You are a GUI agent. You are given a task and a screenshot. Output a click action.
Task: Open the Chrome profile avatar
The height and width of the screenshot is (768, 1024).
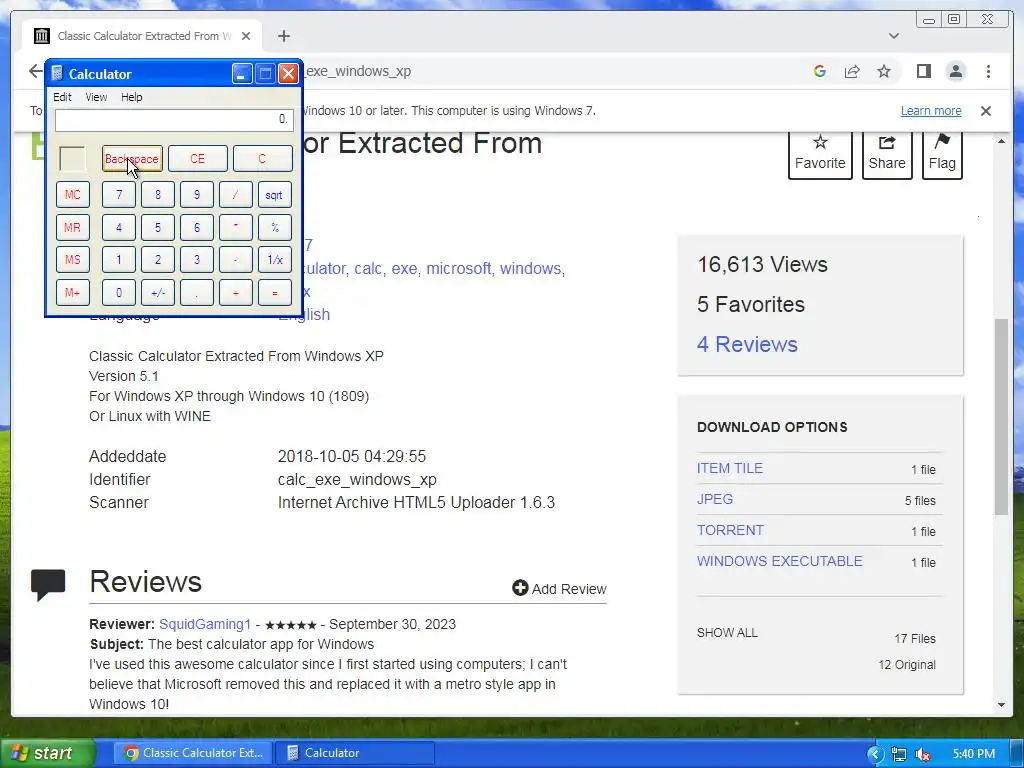[x=955, y=71]
